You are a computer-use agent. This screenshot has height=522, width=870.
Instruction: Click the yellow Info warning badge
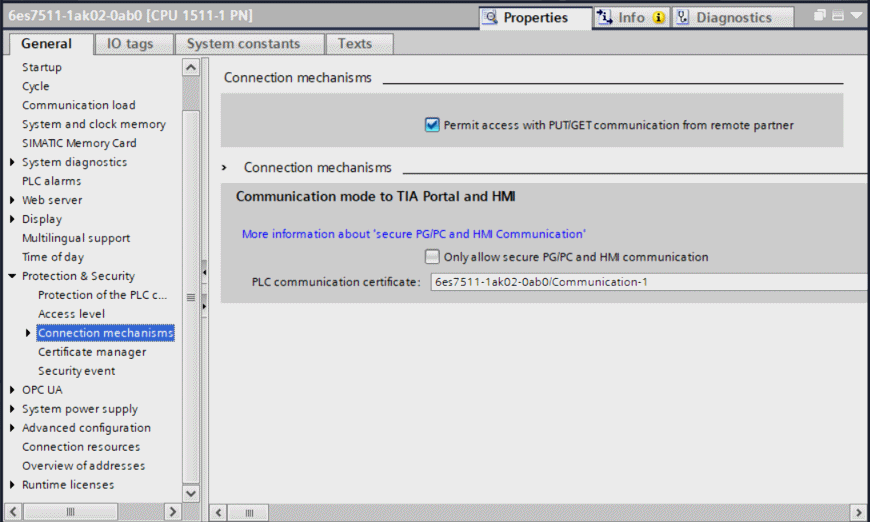coord(659,18)
